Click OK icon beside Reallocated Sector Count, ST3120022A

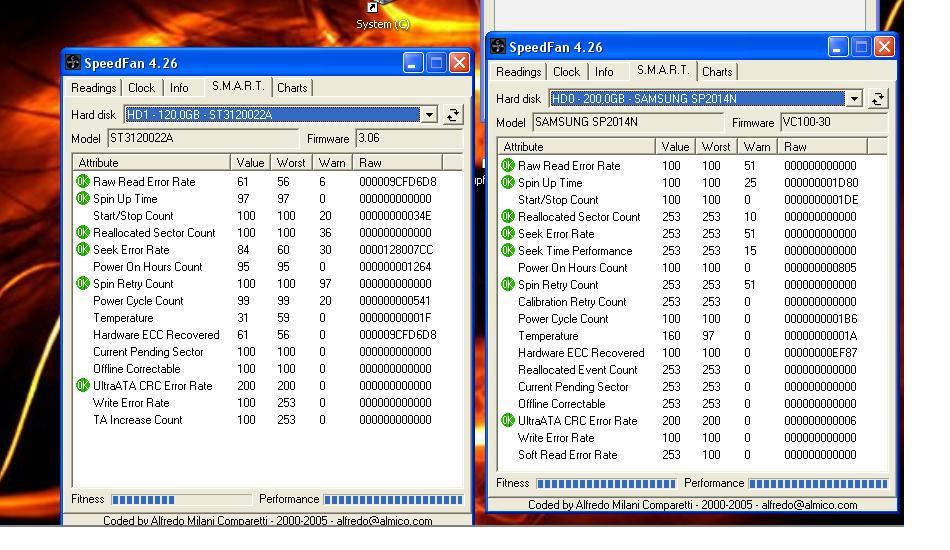[x=82, y=232]
